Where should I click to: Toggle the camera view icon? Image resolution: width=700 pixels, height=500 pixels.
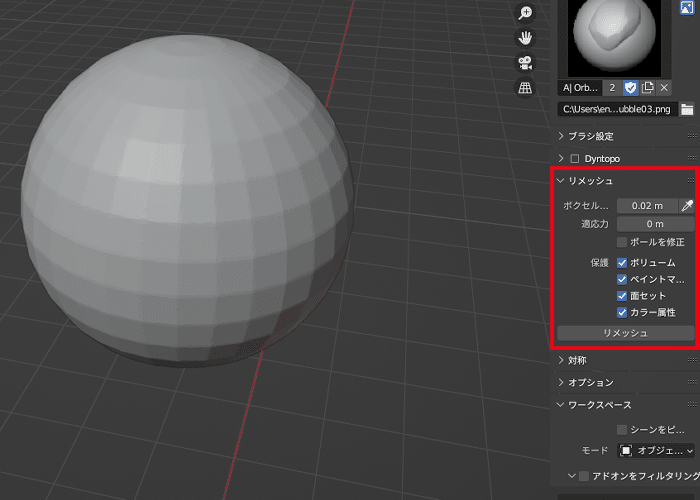tap(525, 63)
